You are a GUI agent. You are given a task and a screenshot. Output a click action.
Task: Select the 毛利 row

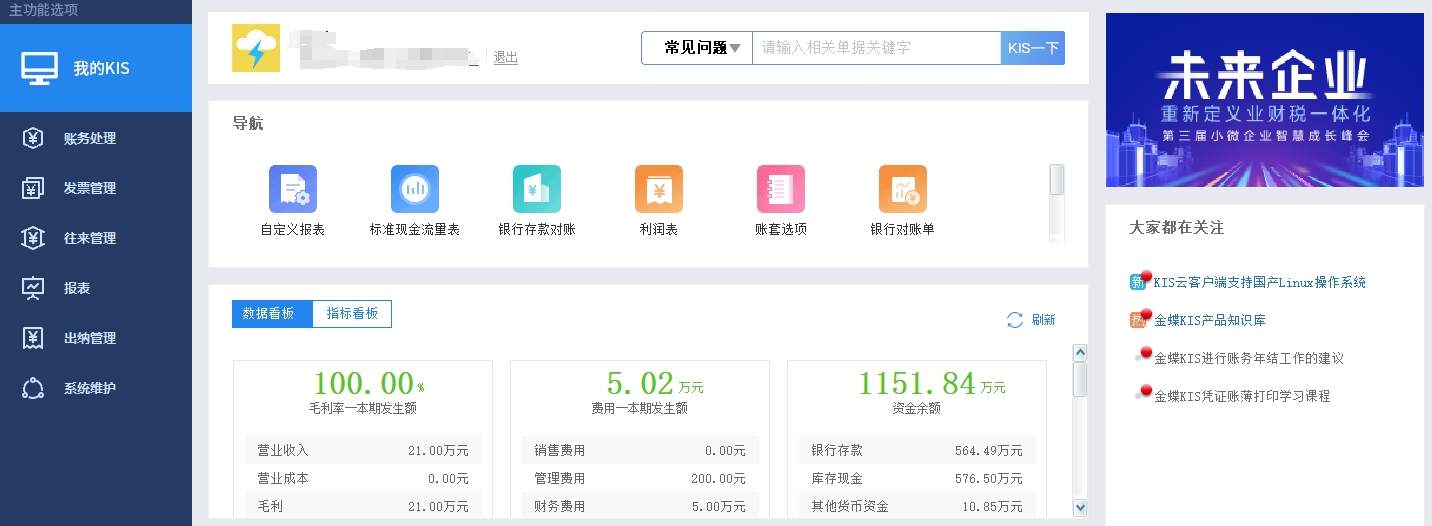click(363, 506)
